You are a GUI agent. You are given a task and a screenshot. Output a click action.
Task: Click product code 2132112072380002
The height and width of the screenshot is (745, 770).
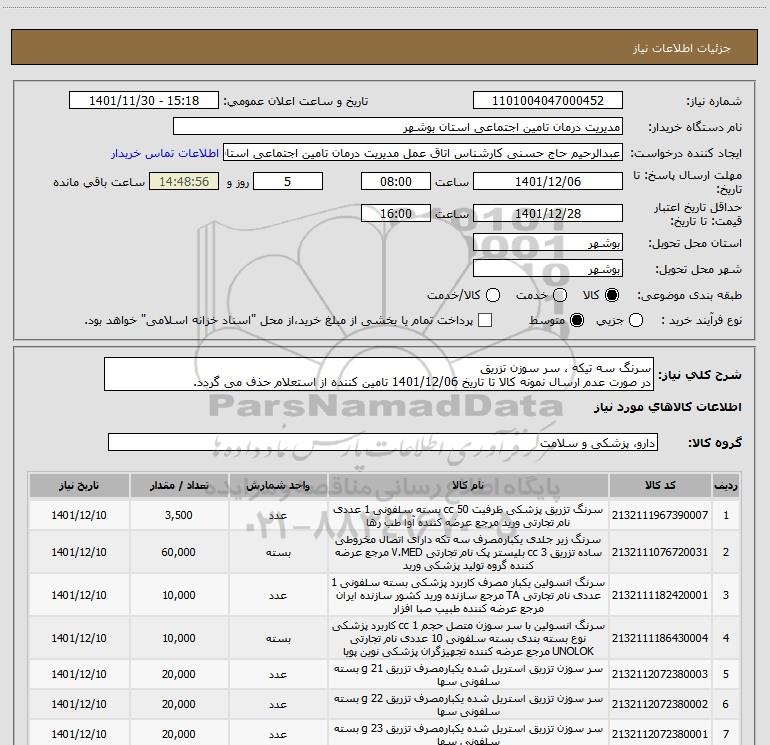point(660,704)
